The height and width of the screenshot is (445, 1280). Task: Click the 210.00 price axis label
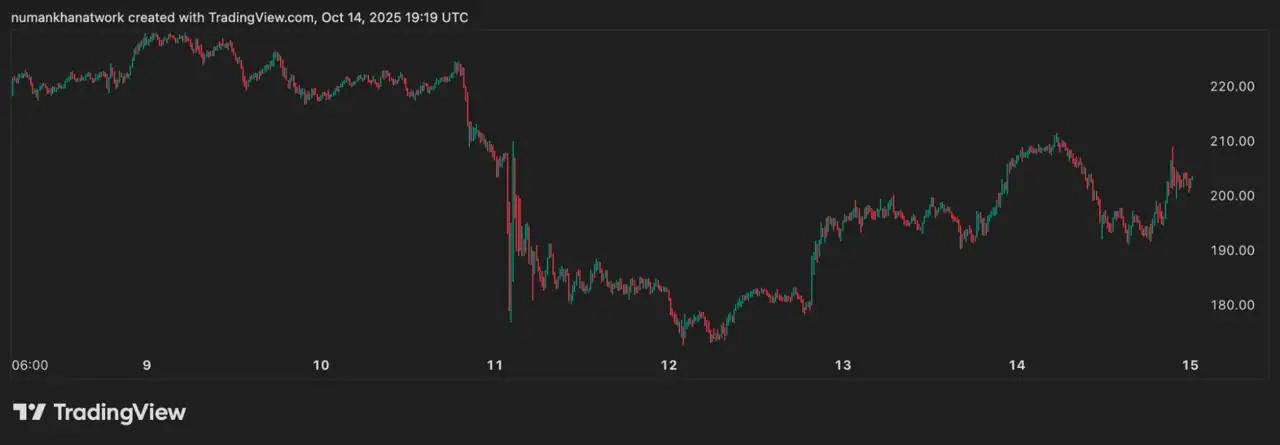coord(1232,141)
